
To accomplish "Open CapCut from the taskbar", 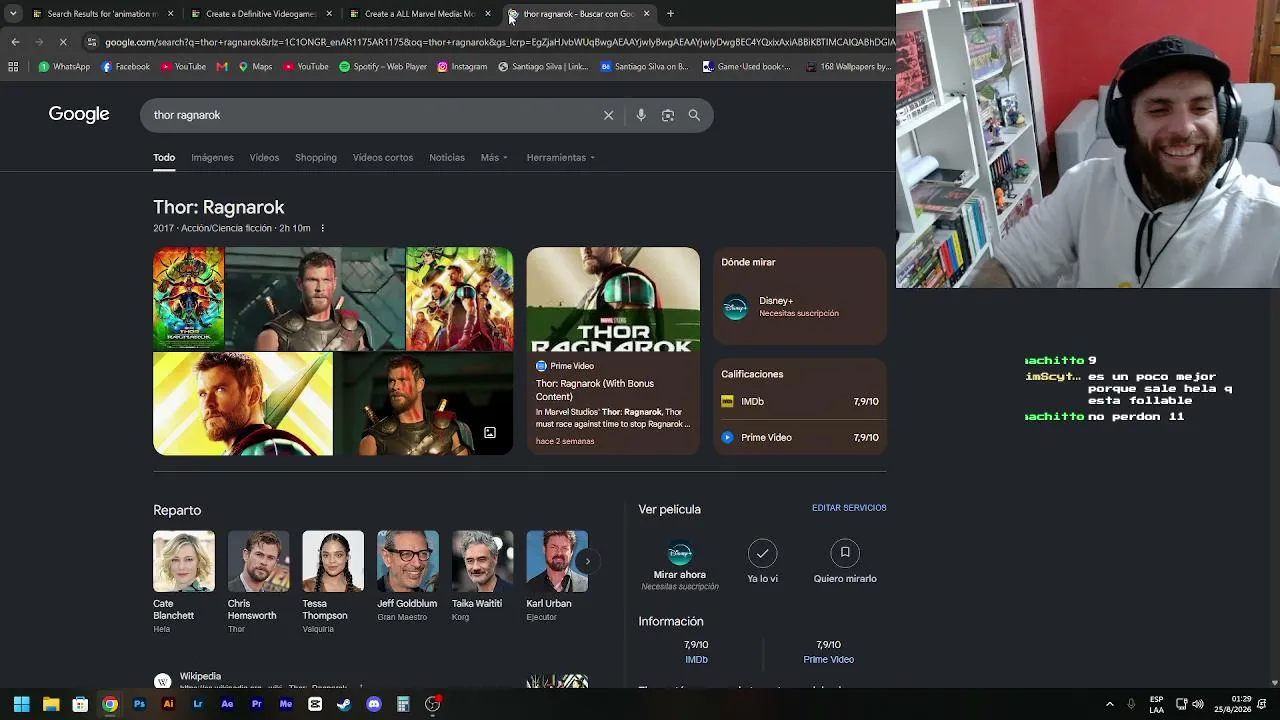I will click(315, 704).
